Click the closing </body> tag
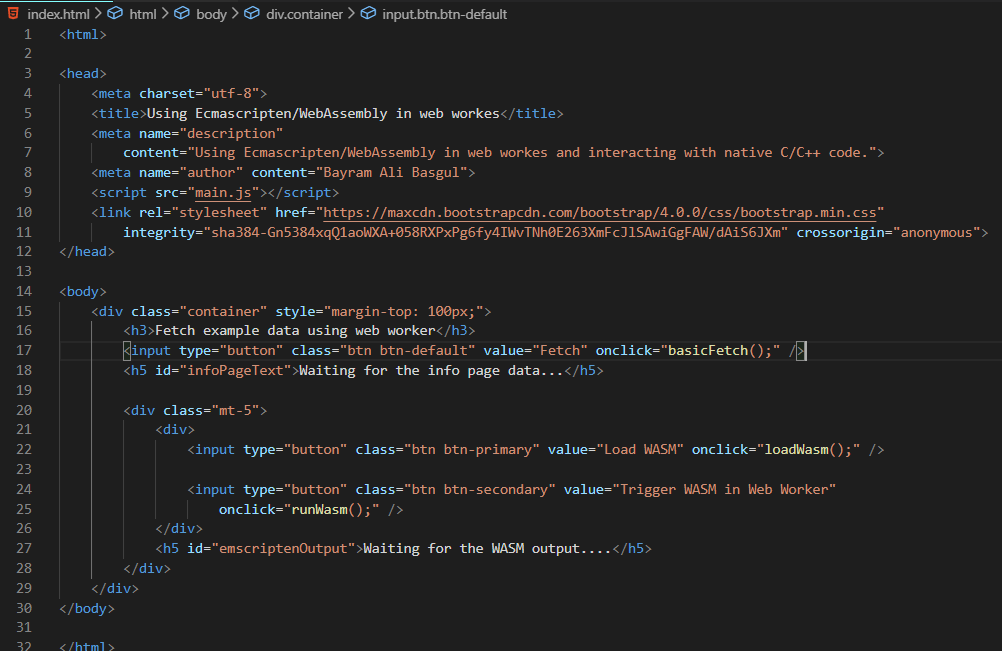Screen dimensions: 1002x651 [87, 608]
